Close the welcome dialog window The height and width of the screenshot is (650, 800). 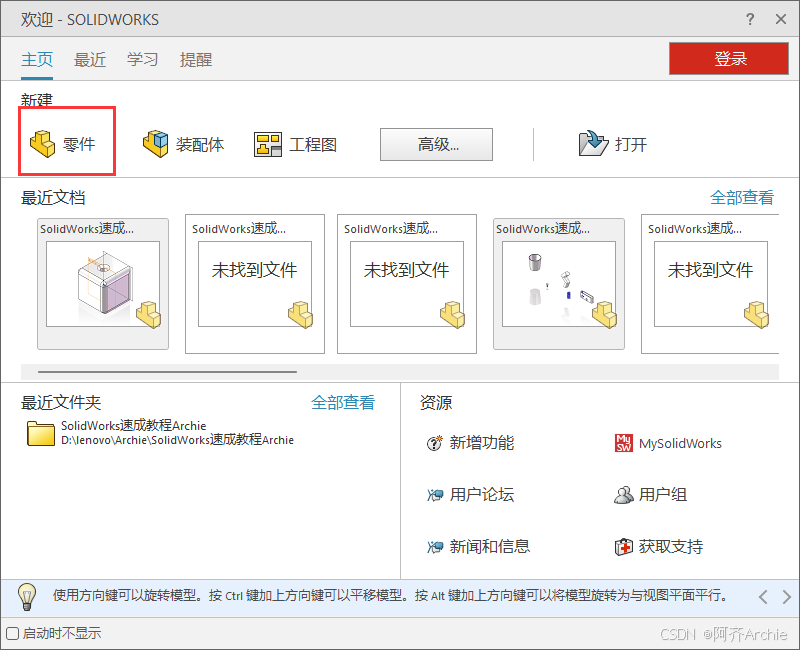tap(781, 19)
